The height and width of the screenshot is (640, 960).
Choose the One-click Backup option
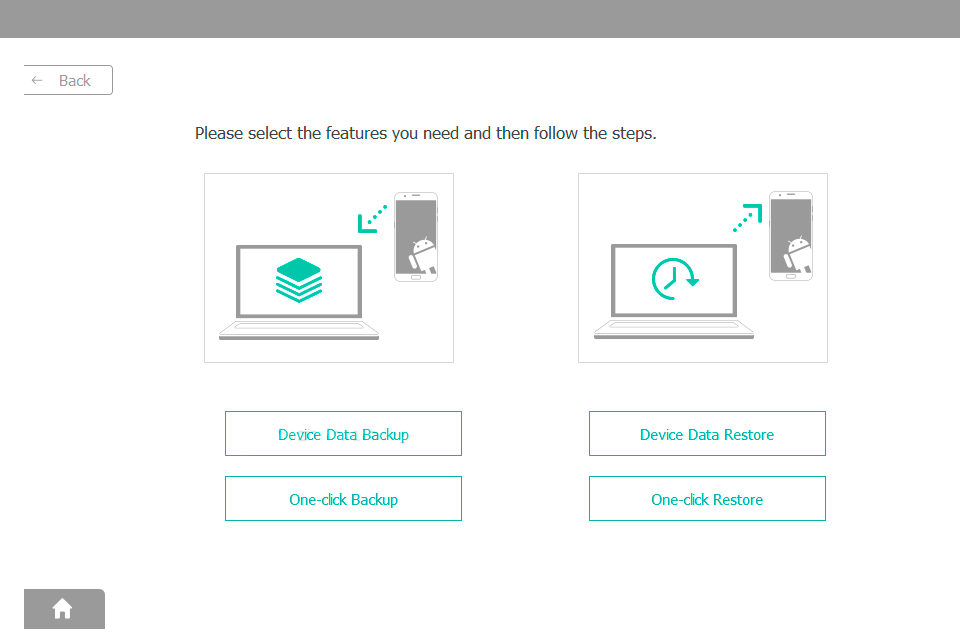[x=343, y=498]
